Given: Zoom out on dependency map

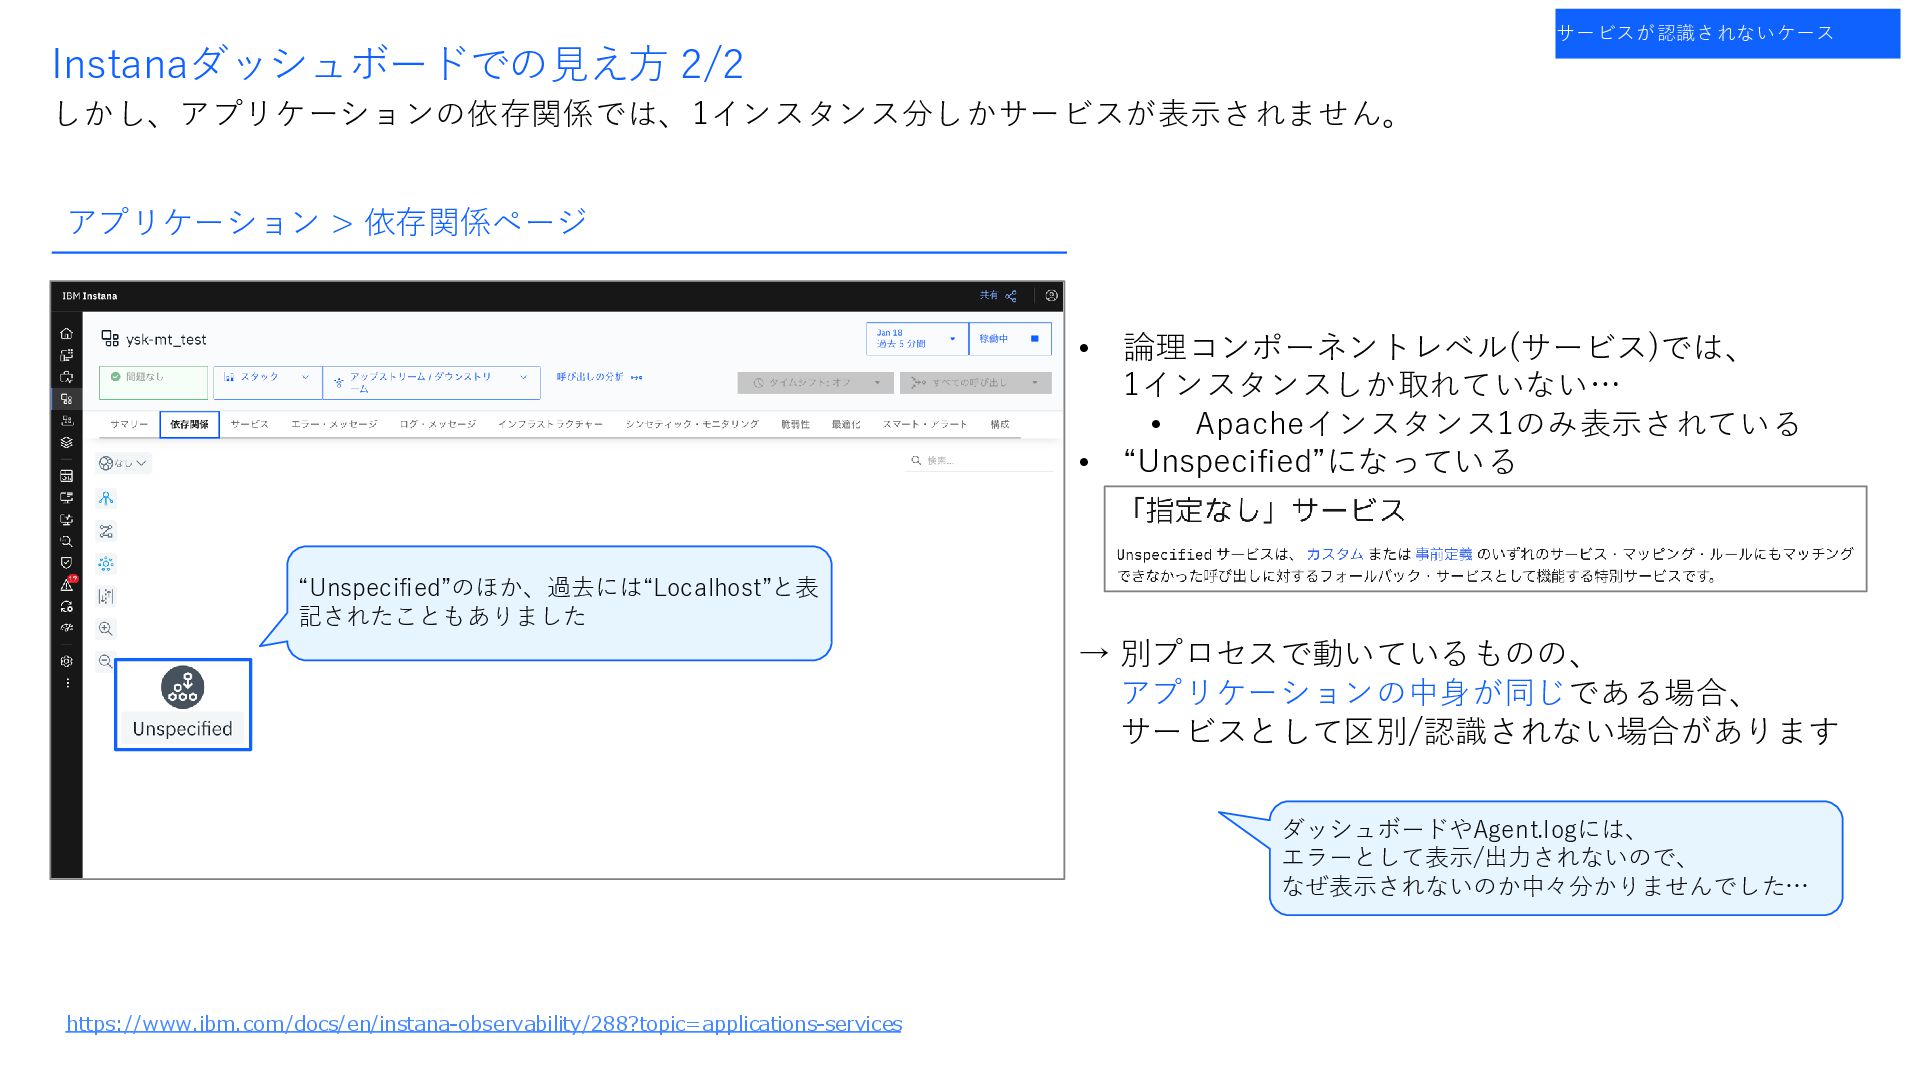Looking at the screenshot, I should (x=106, y=661).
